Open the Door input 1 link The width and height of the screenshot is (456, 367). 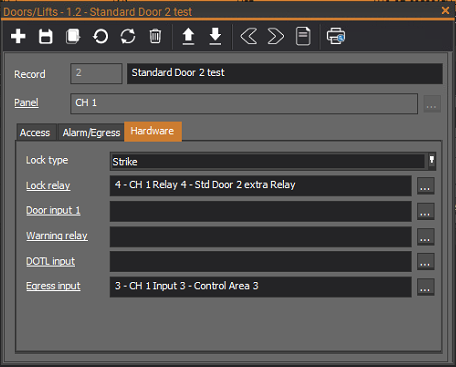[53, 210]
